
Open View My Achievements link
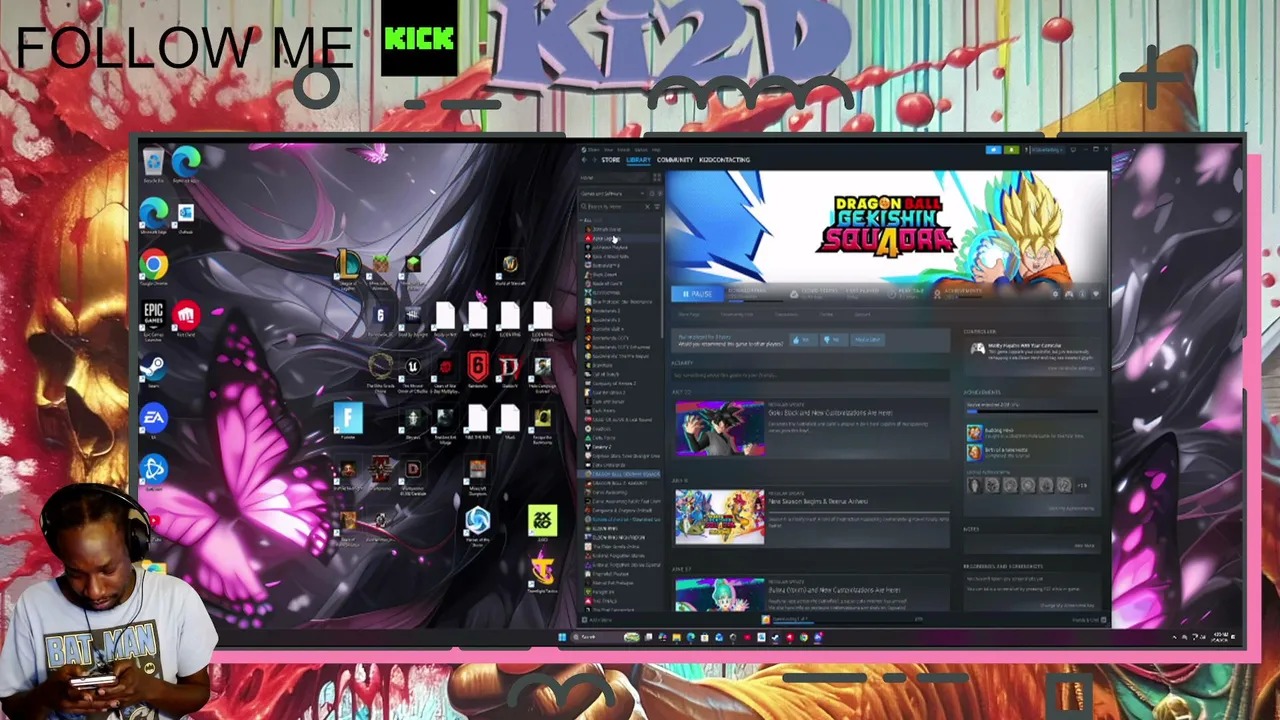[1069, 509]
